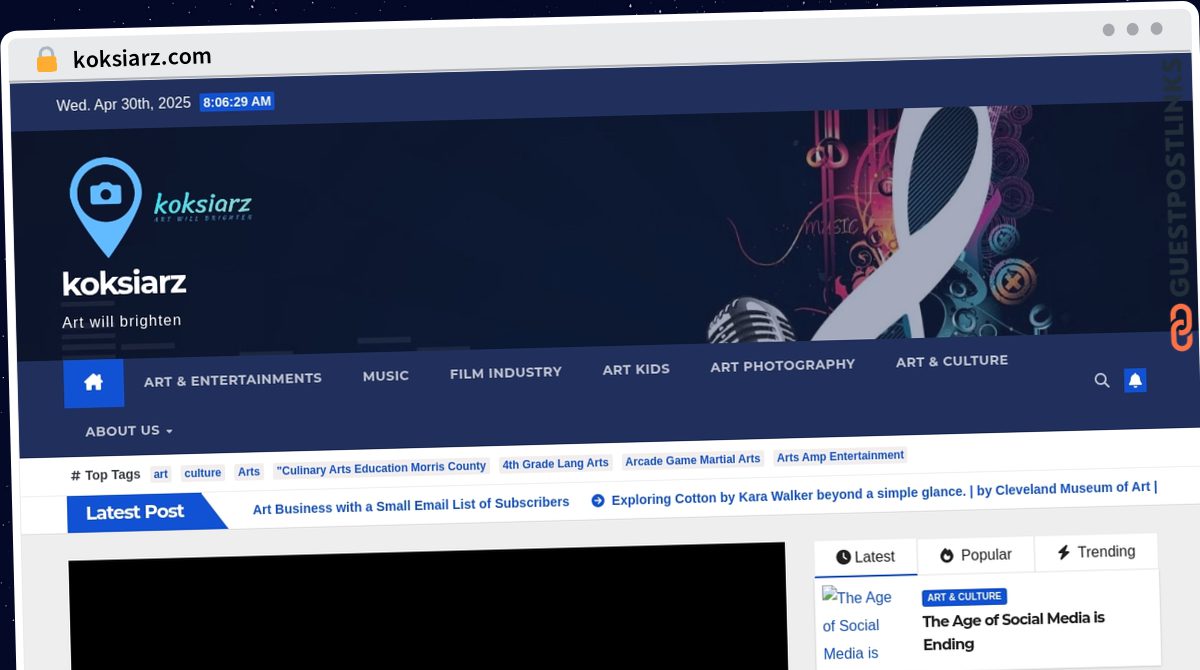Click the padlock icon in address bar
Image resolution: width=1200 pixels, height=670 pixels.
pos(46,60)
